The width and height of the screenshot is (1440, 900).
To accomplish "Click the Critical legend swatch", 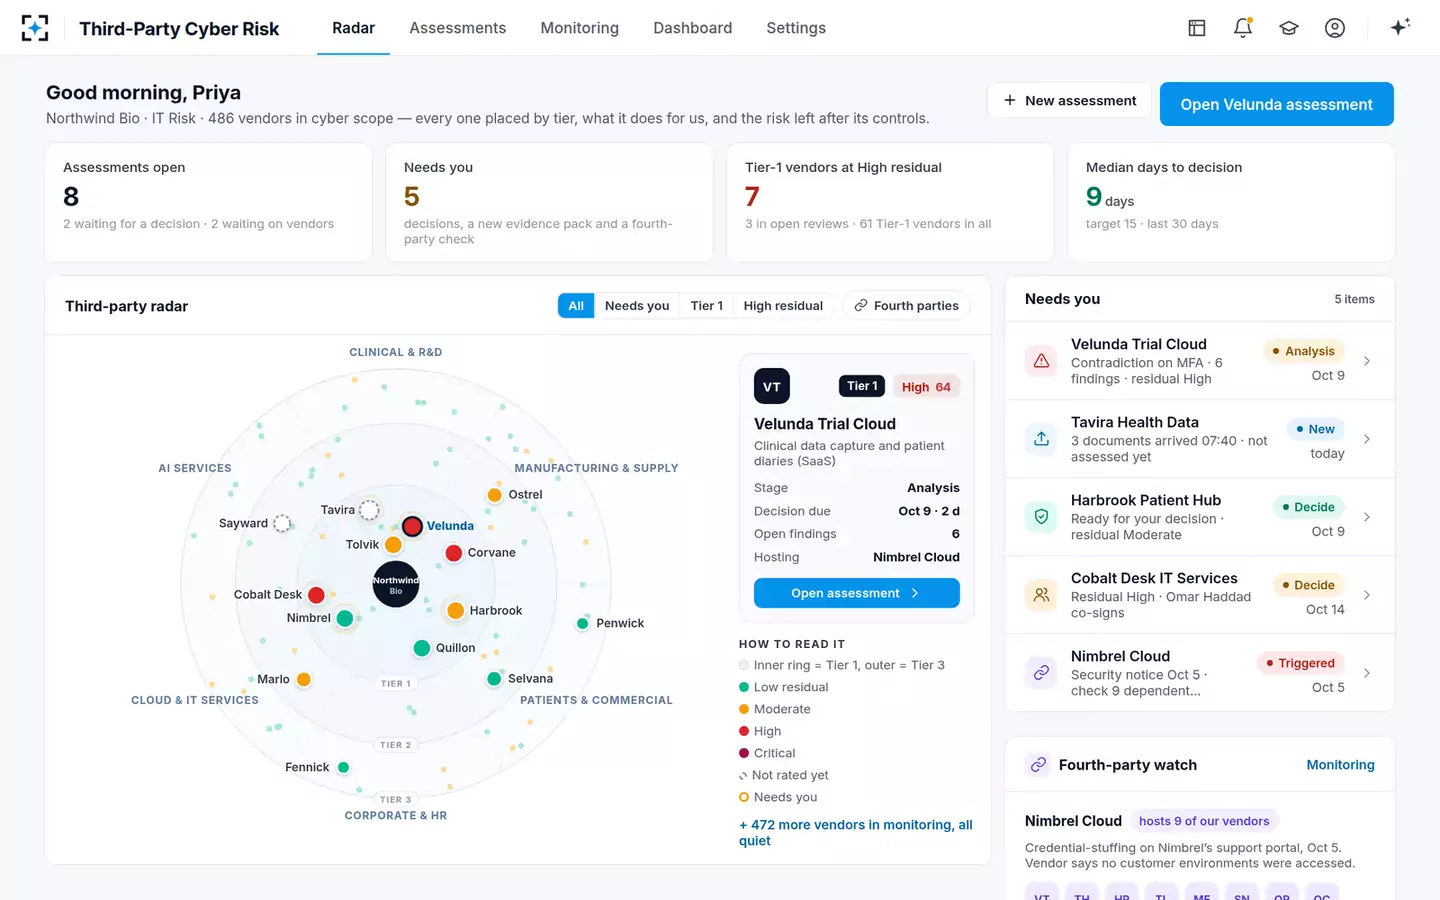I will [x=744, y=753].
